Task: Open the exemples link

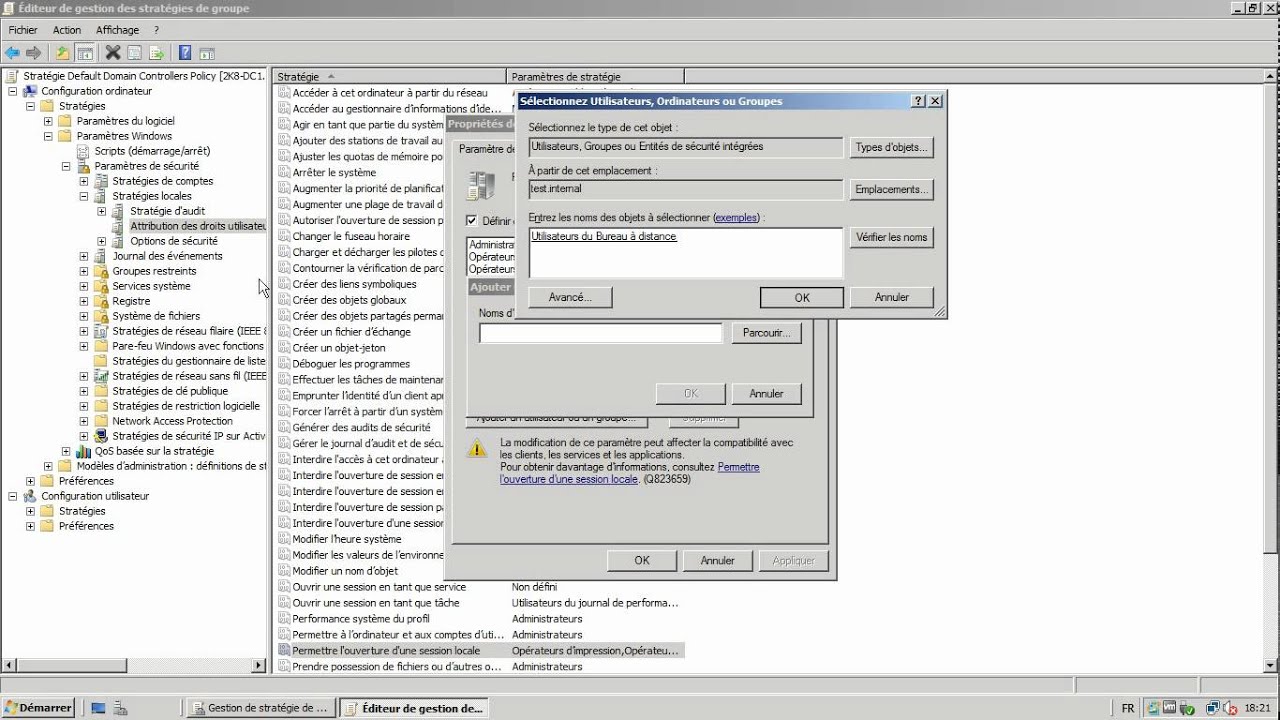Action: point(736,217)
